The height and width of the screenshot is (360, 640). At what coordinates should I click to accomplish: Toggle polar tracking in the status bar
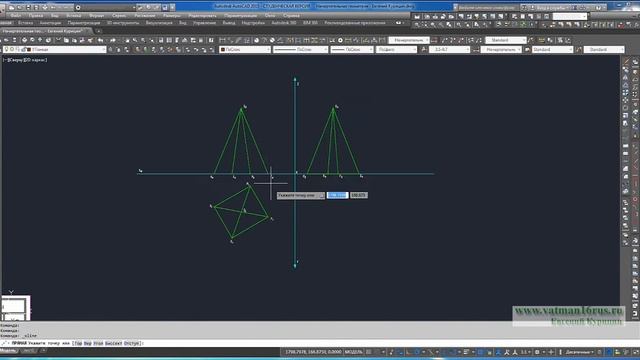[x=417, y=352]
